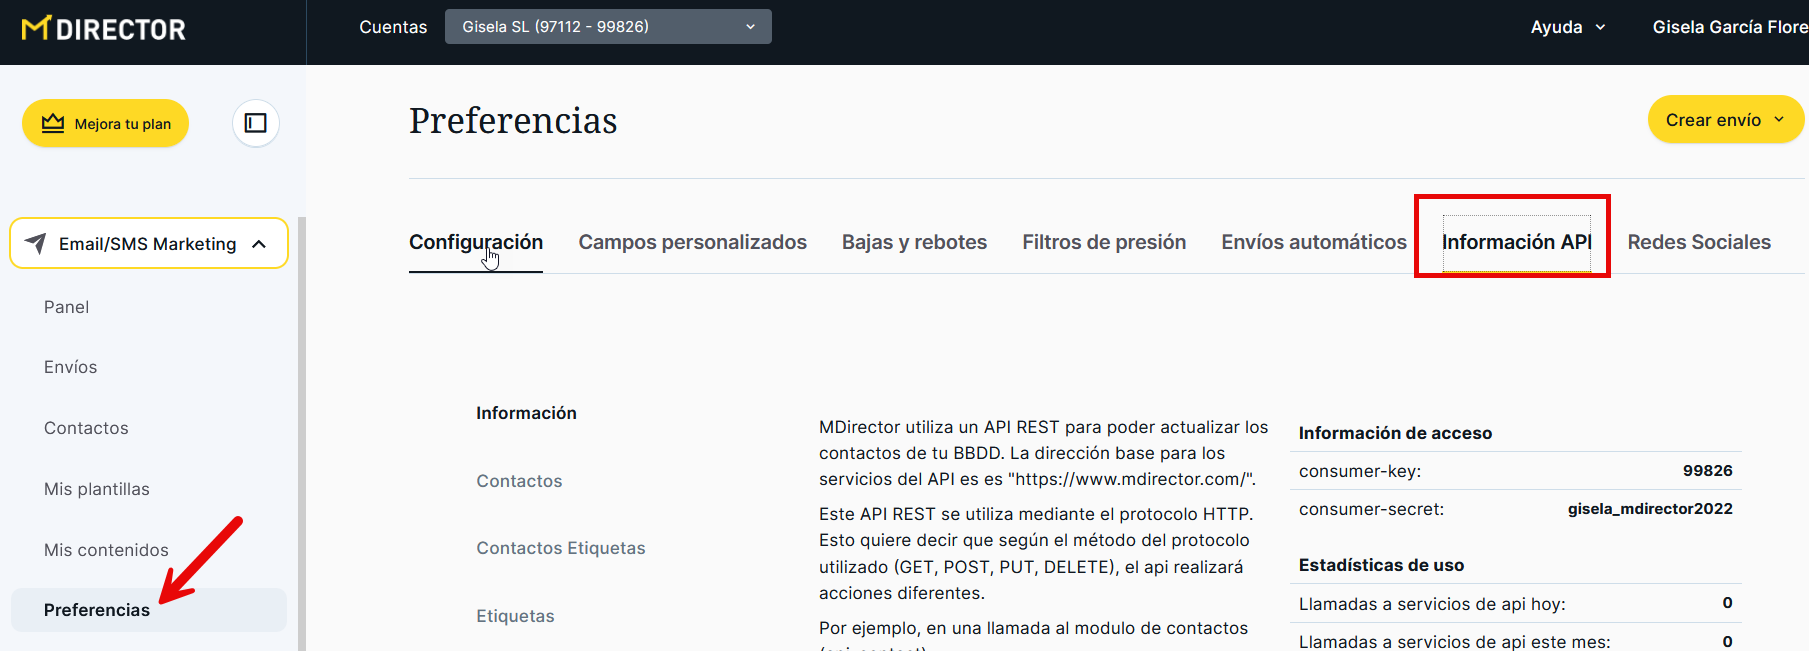Click the paper plane Email/SMS Marketing icon
Screen dimensions: 1809x651
(35, 243)
